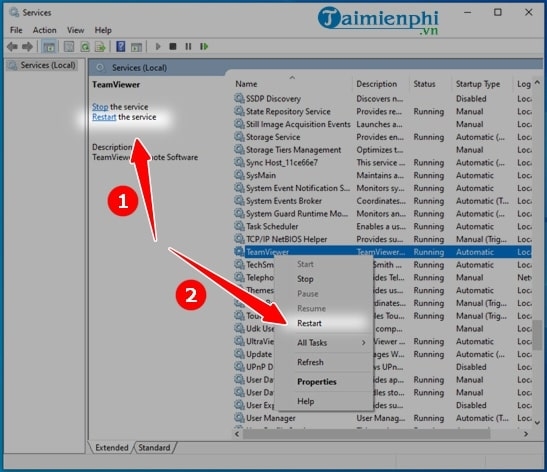Open the View menu
The height and width of the screenshot is (472, 547).
click(x=75, y=30)
